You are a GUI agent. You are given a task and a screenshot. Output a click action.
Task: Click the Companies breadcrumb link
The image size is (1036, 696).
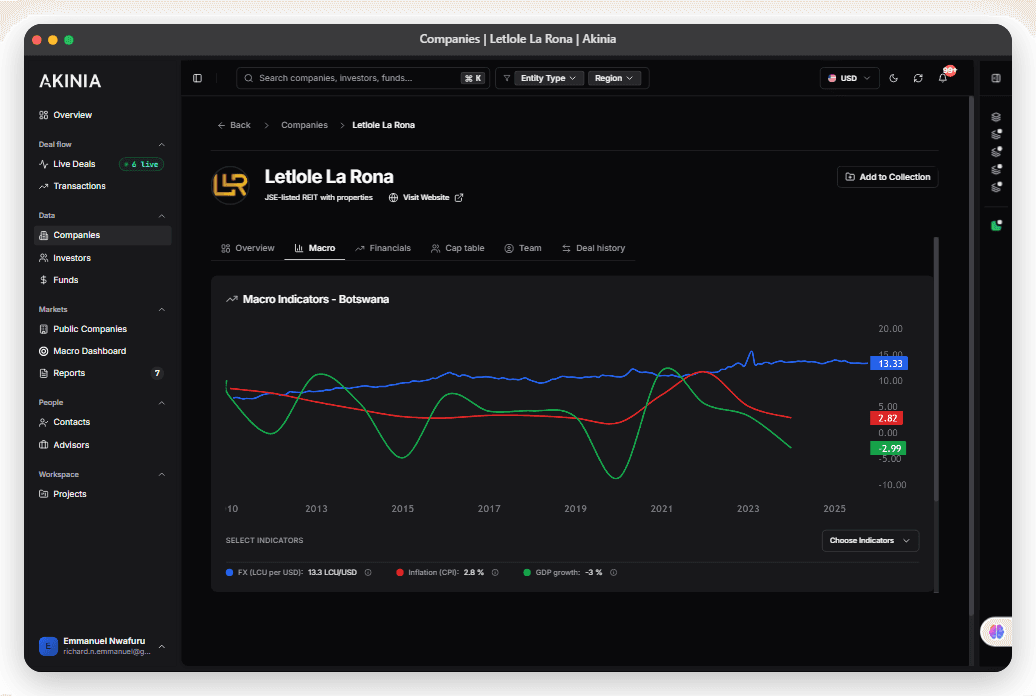pos(304,125)
